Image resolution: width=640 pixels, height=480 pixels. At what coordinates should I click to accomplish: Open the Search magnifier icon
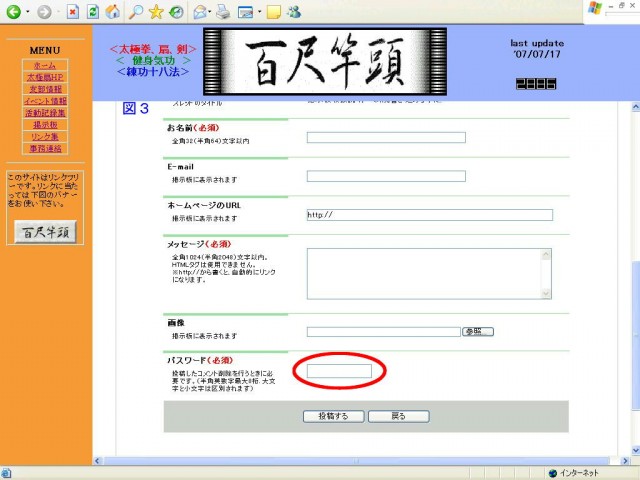135,13
